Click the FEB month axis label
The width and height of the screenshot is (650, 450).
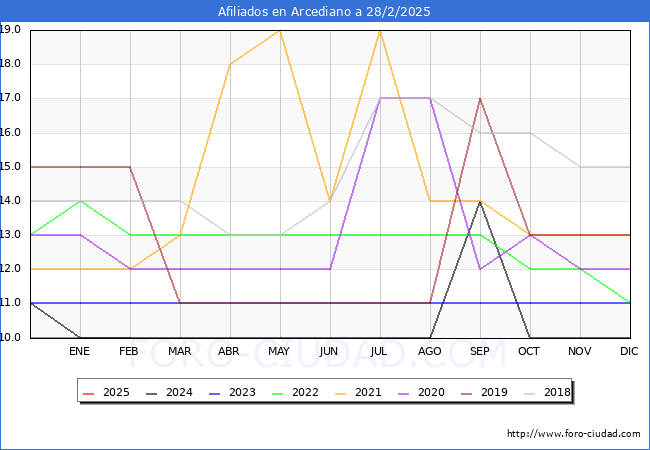tap(129, 351)
